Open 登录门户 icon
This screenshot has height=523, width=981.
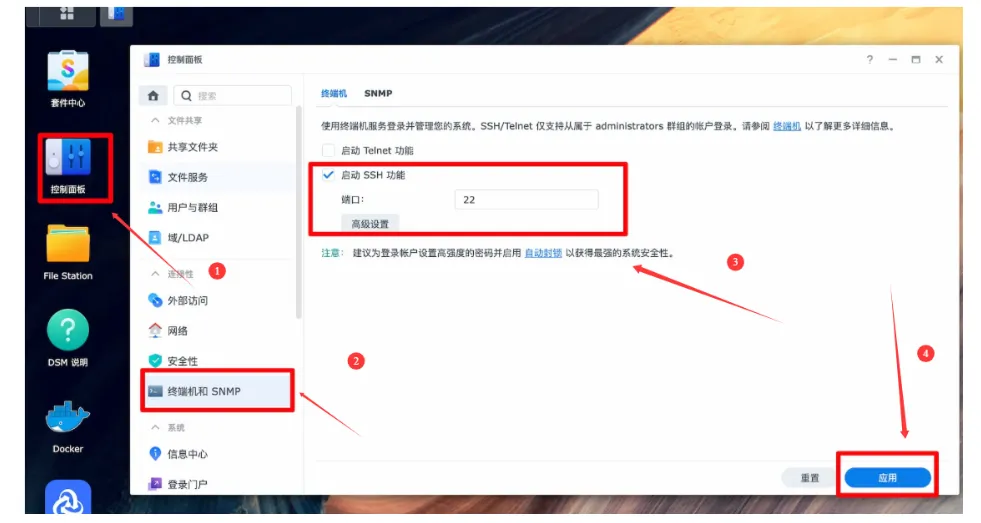tap(155, 484)
